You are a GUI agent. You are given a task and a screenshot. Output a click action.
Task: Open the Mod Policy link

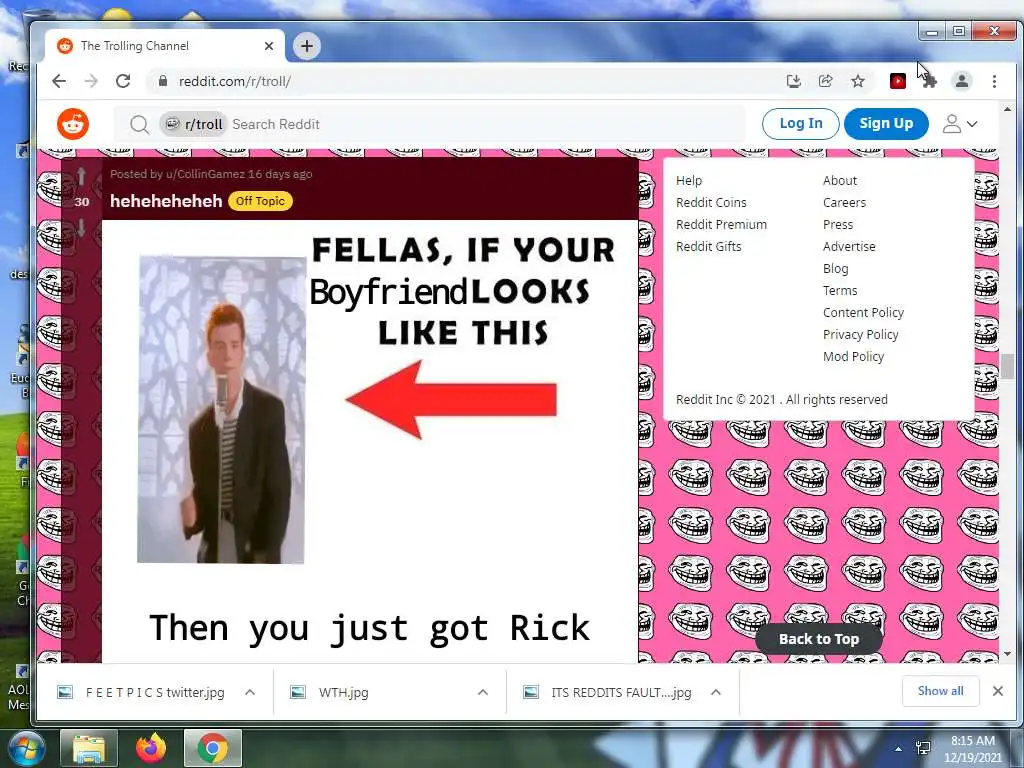coord(853,357)
